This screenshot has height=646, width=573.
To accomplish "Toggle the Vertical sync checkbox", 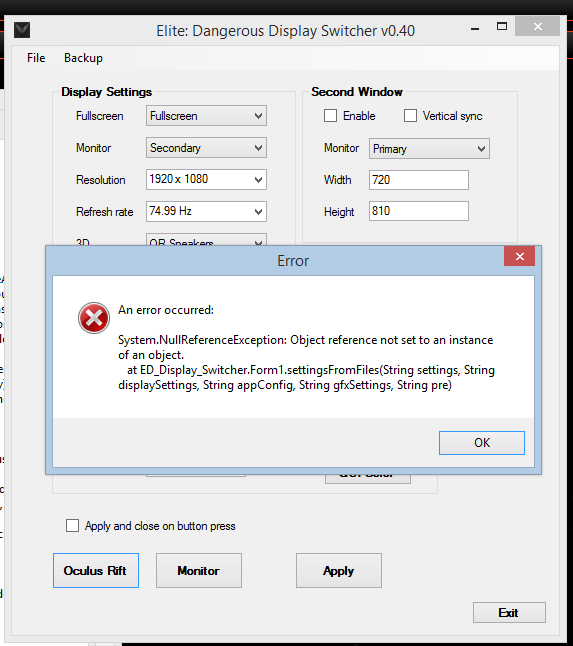I will (410, 116).
